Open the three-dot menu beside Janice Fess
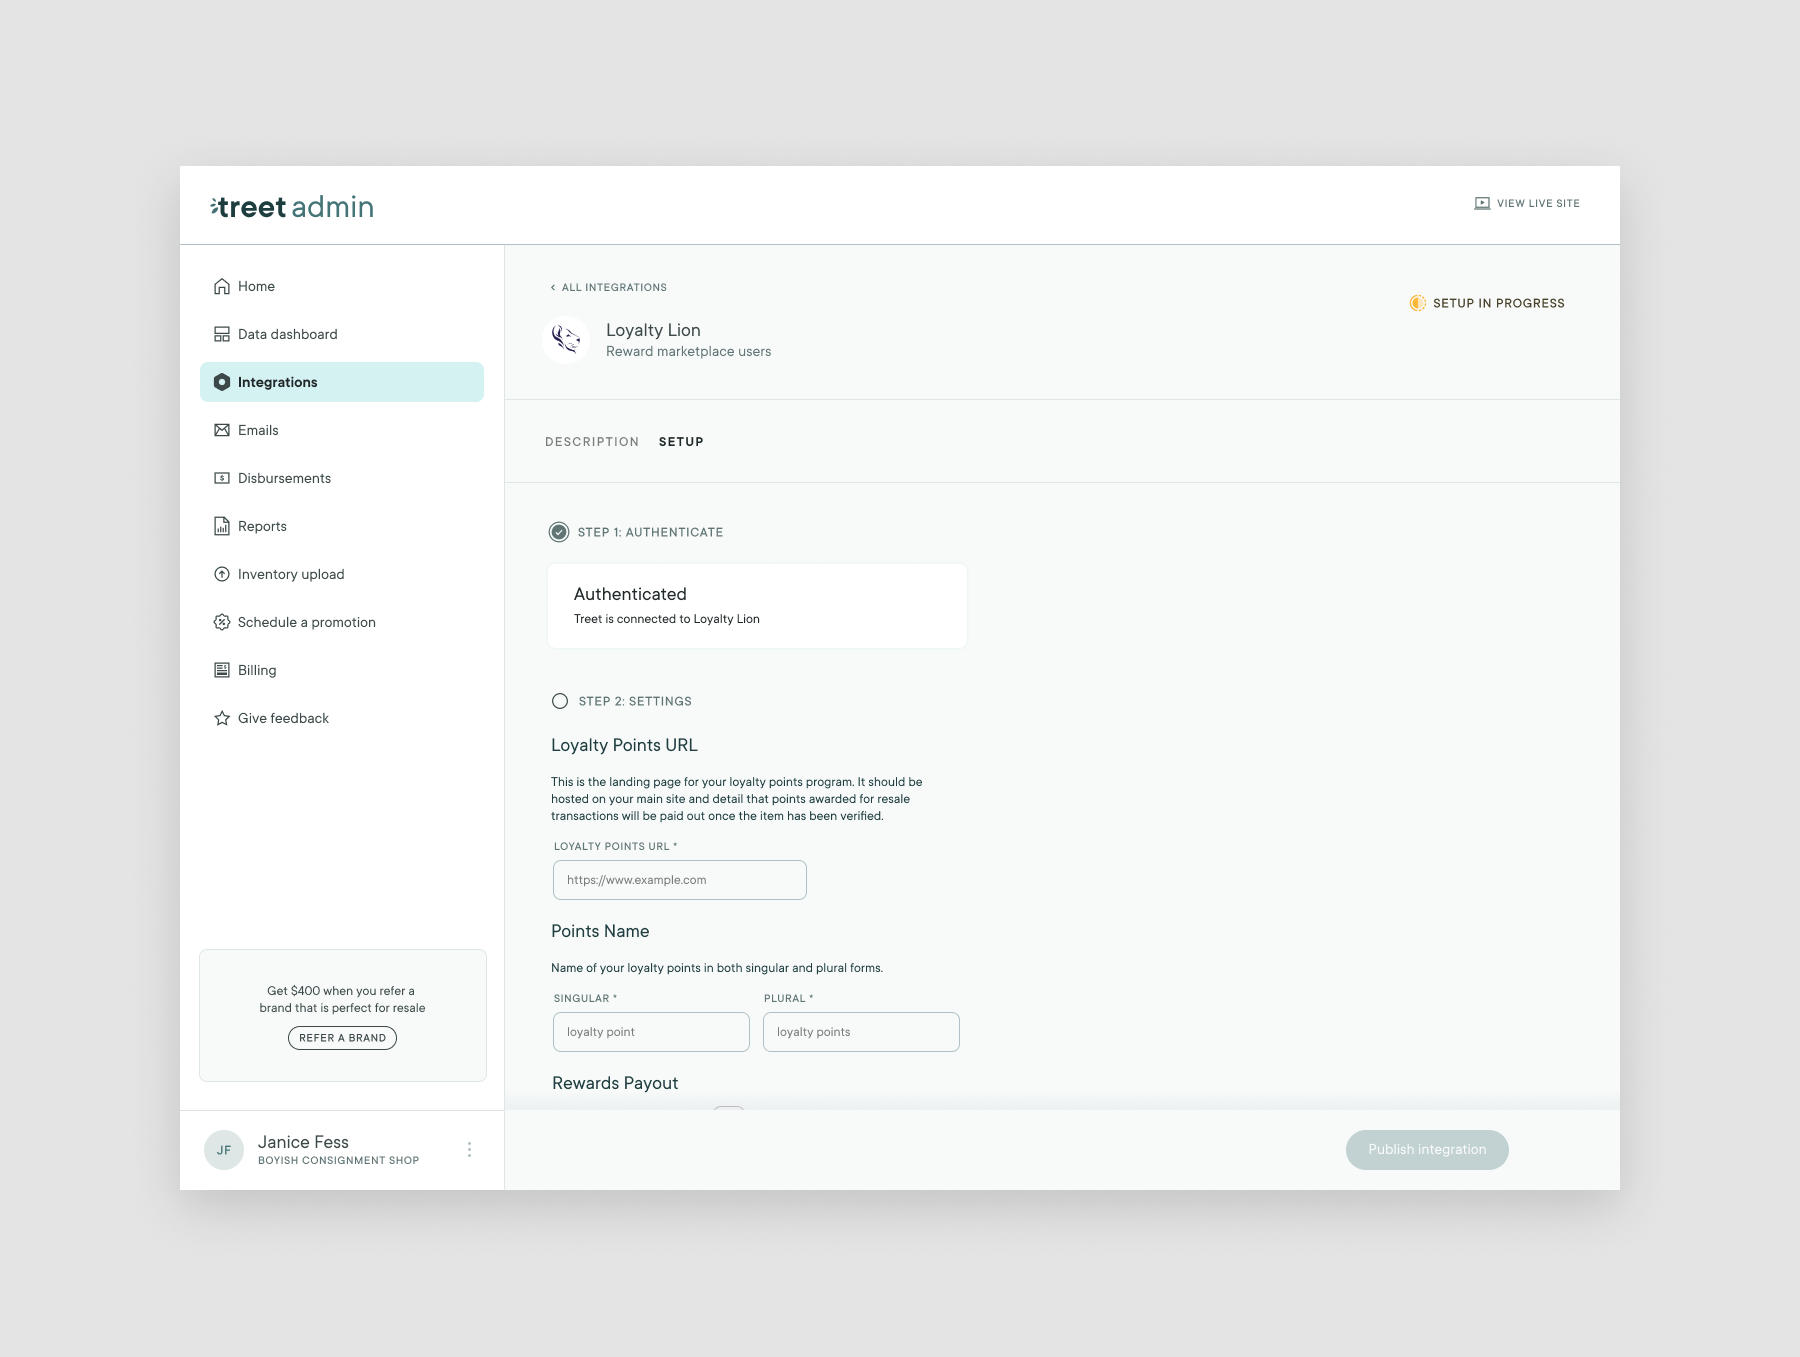 click(469, 1150)
